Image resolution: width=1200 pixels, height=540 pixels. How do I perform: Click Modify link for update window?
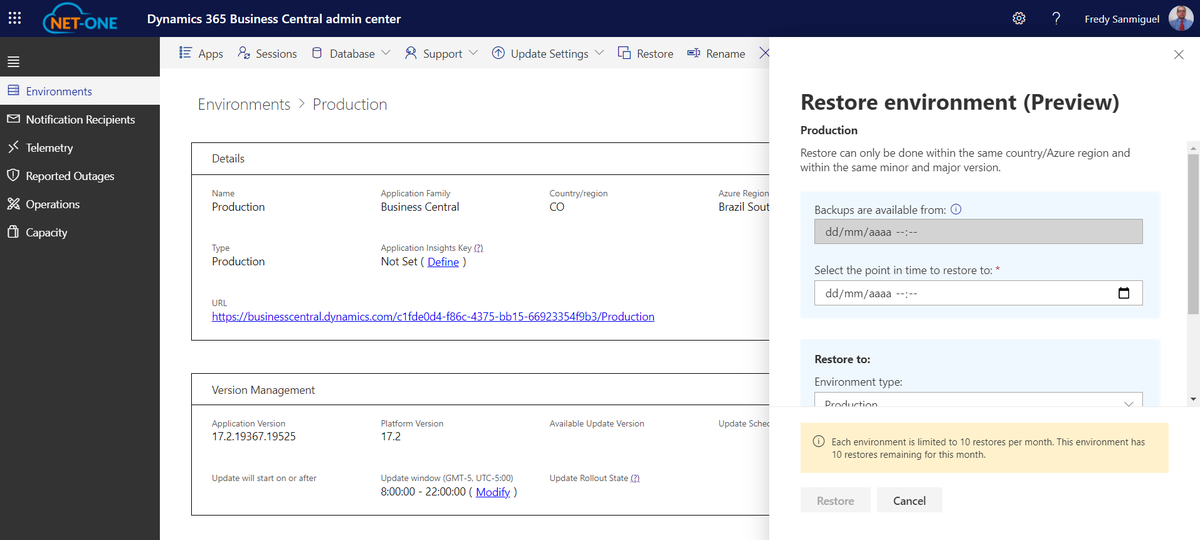[x=493, y=491]
